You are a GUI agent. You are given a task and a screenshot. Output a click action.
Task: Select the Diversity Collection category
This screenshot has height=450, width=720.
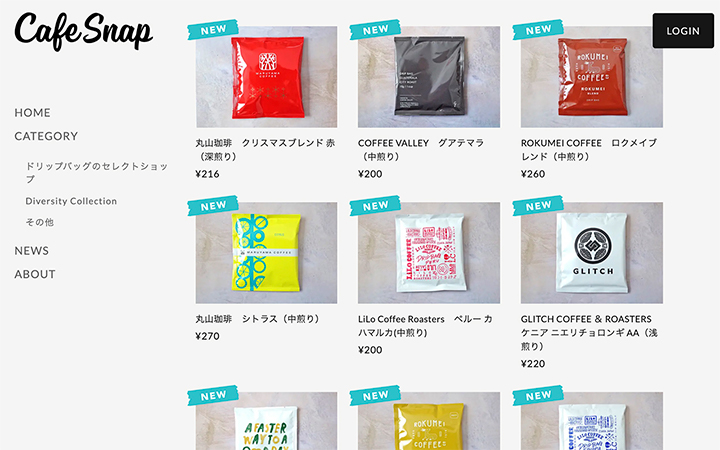71,201
